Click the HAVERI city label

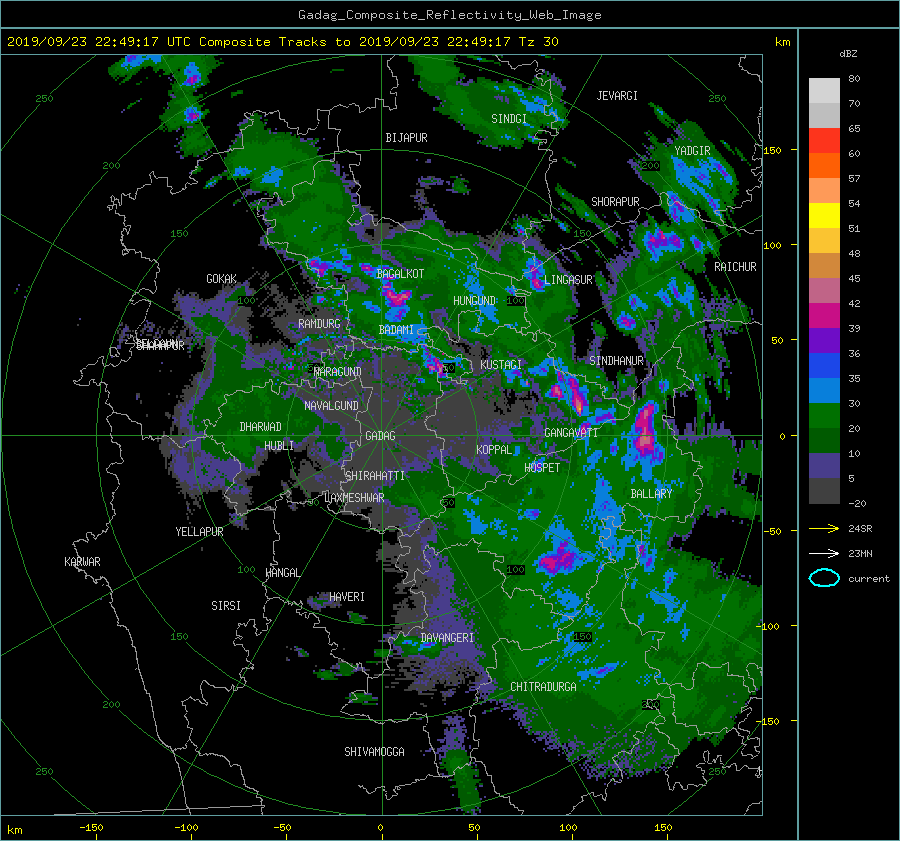[347, 597]
